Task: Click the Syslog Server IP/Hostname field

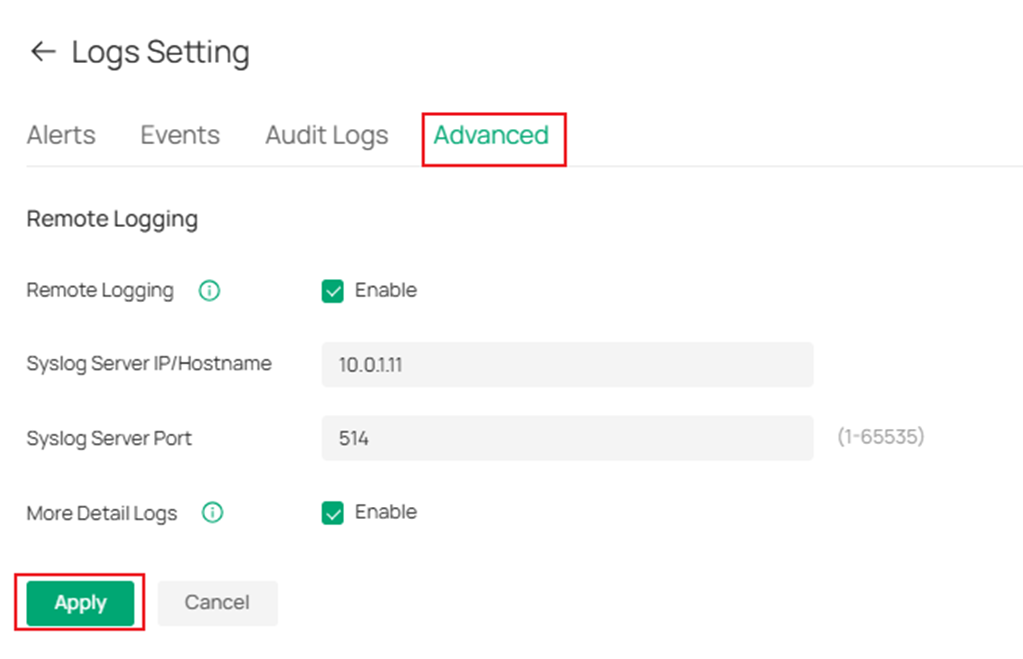Action: tap(568, 365)
